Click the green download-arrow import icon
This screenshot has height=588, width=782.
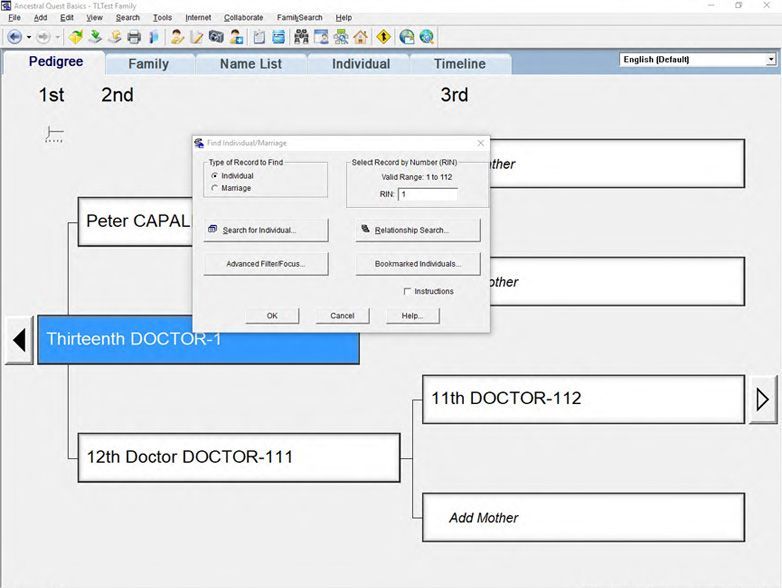tap(95, 37)
